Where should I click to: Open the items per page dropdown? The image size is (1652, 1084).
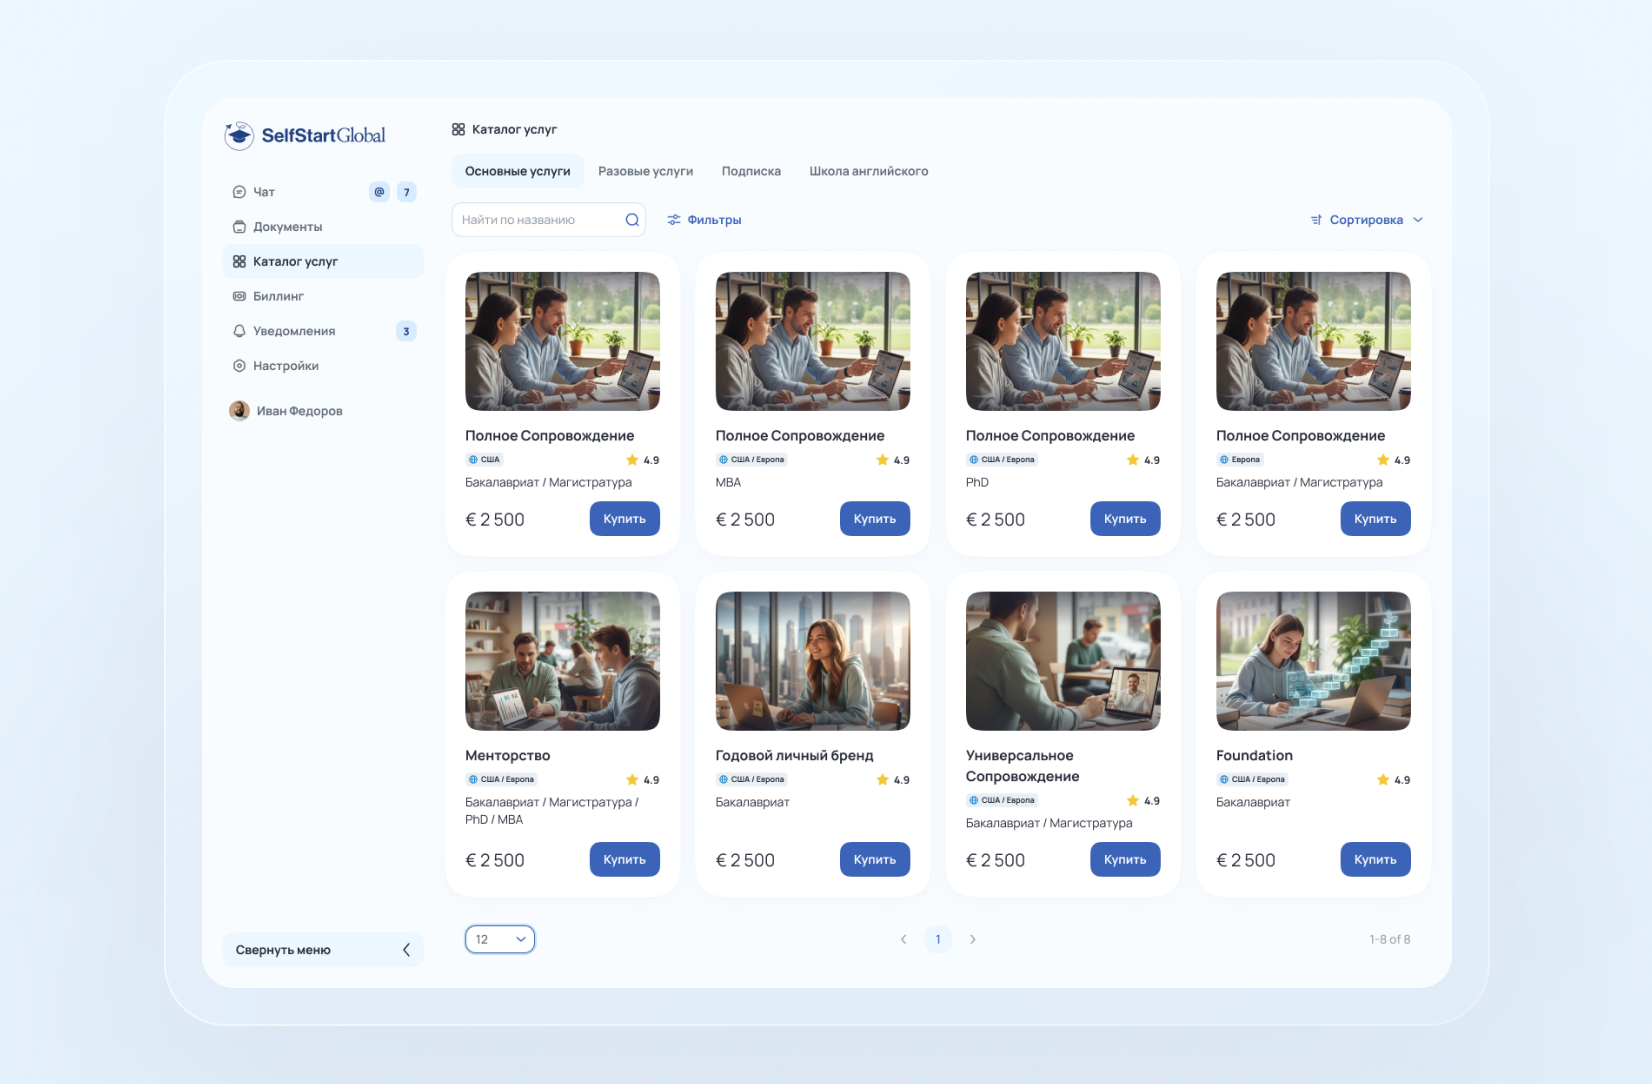click(x=499, y=939)
